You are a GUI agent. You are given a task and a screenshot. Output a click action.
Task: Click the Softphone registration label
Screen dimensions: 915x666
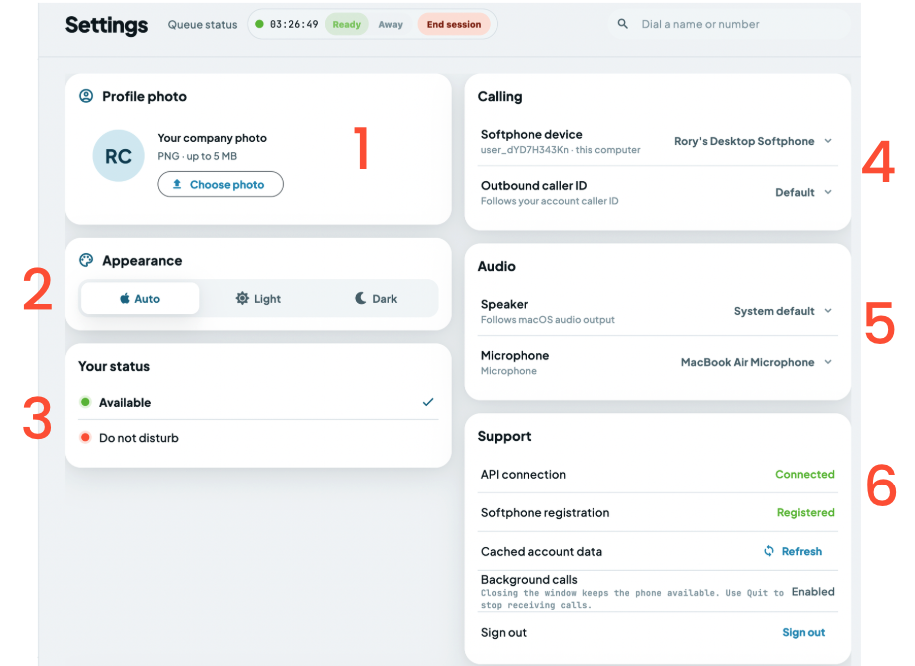click(545, 512)
